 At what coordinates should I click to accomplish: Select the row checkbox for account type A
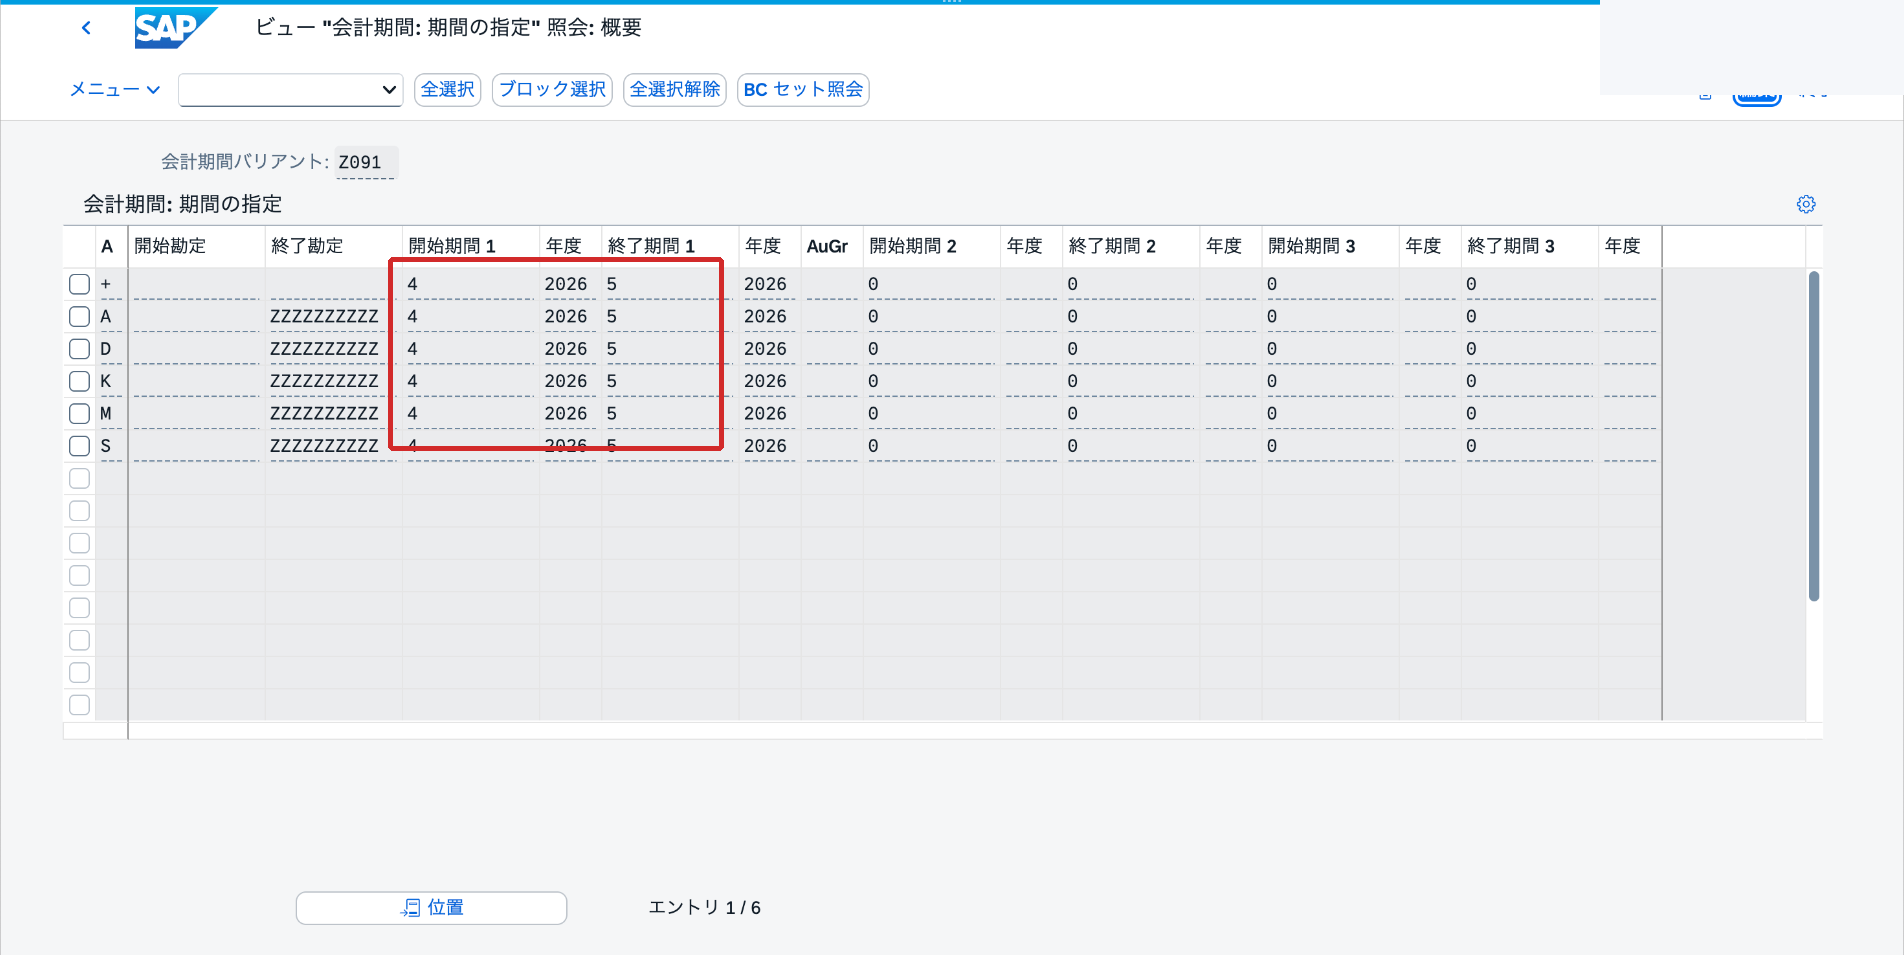tap(80, 317)
